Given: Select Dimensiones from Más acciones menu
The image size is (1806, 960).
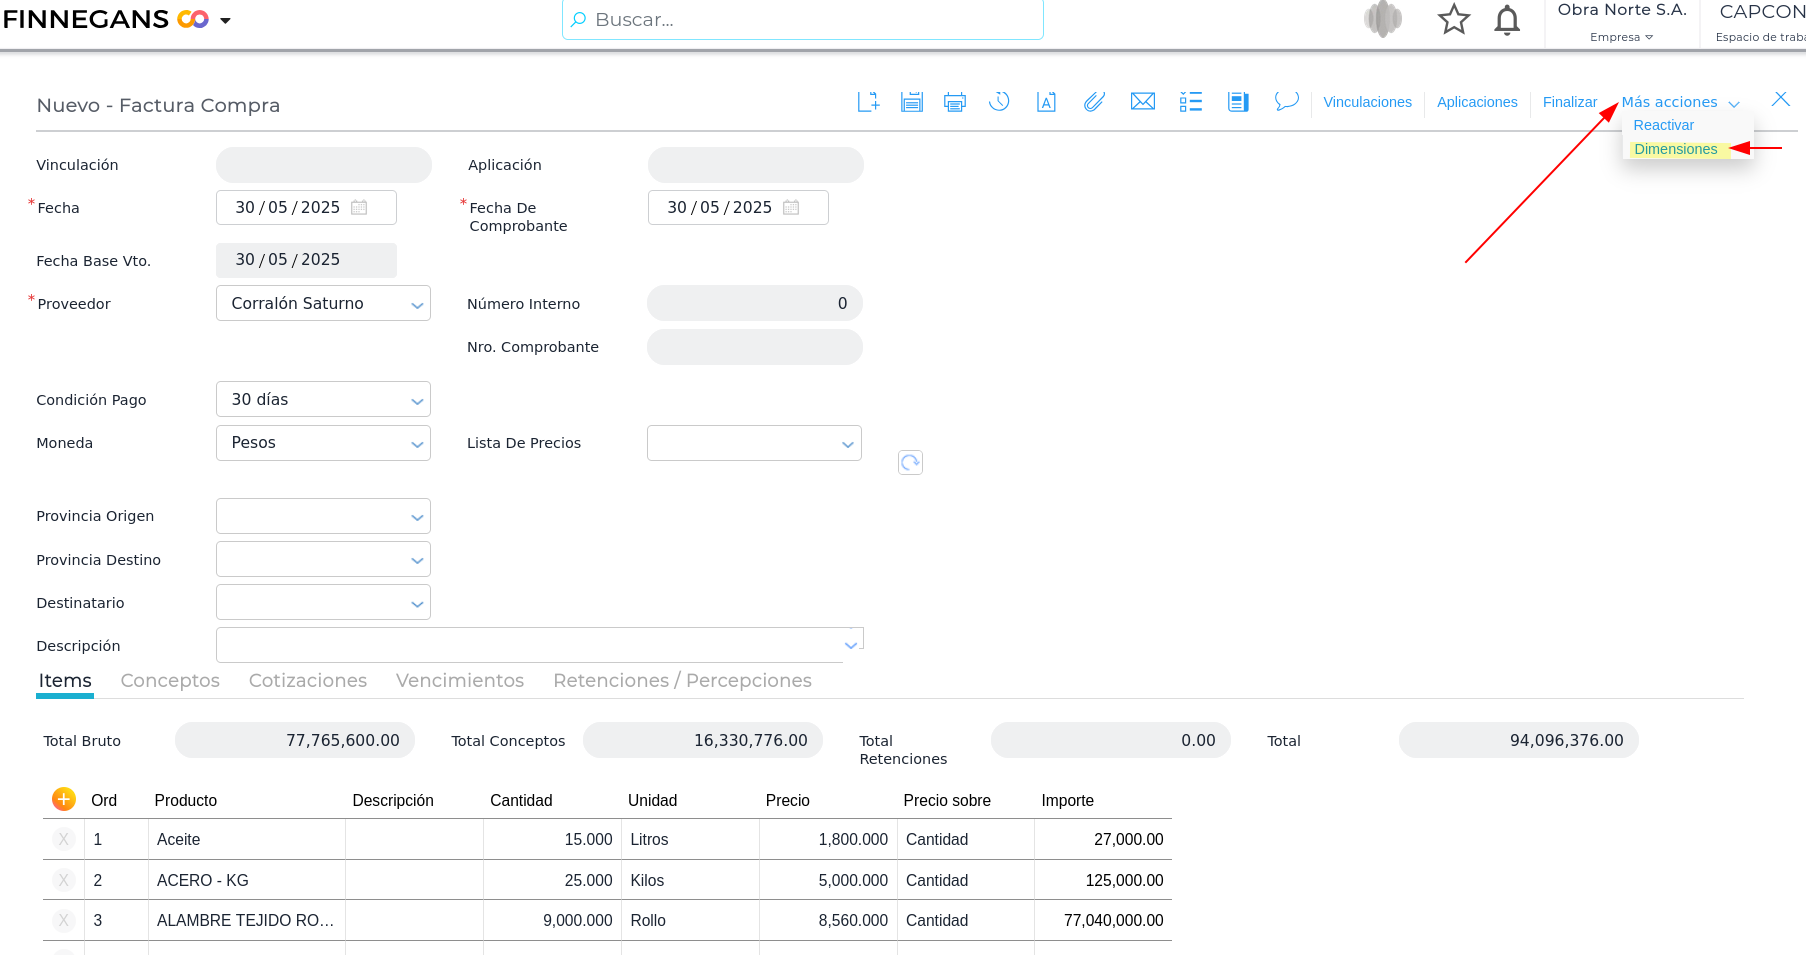Looking at the screenshot, I should coord(1675,149).
